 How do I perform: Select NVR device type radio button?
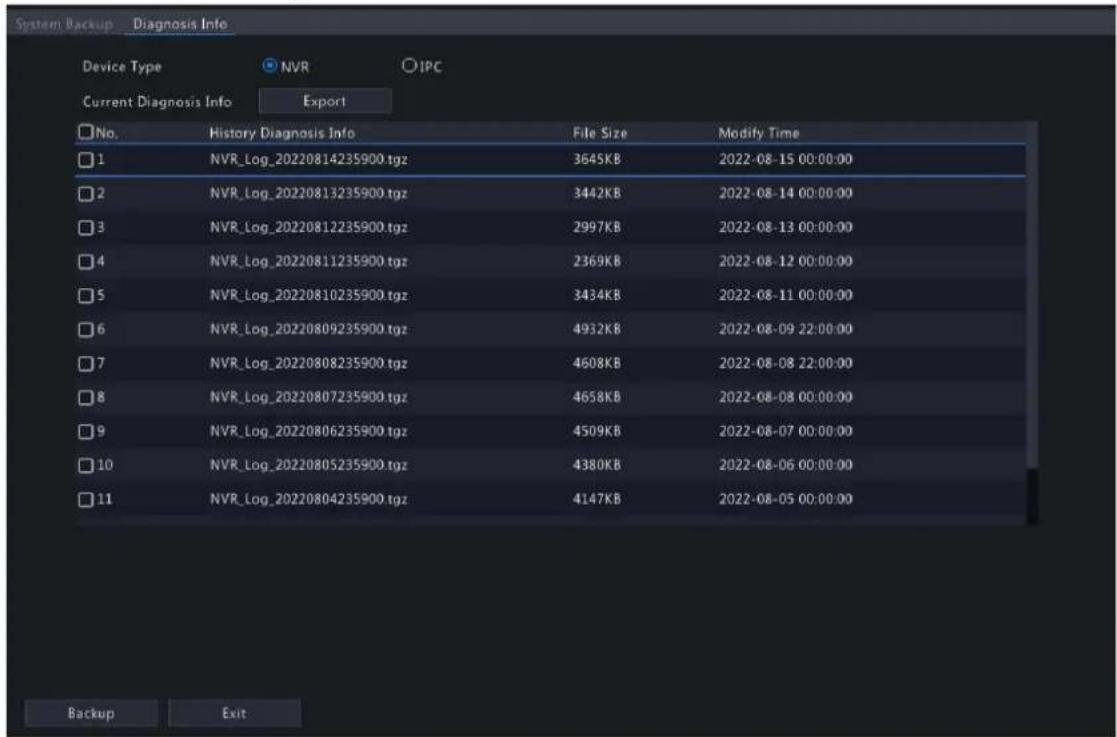[269, 66]
